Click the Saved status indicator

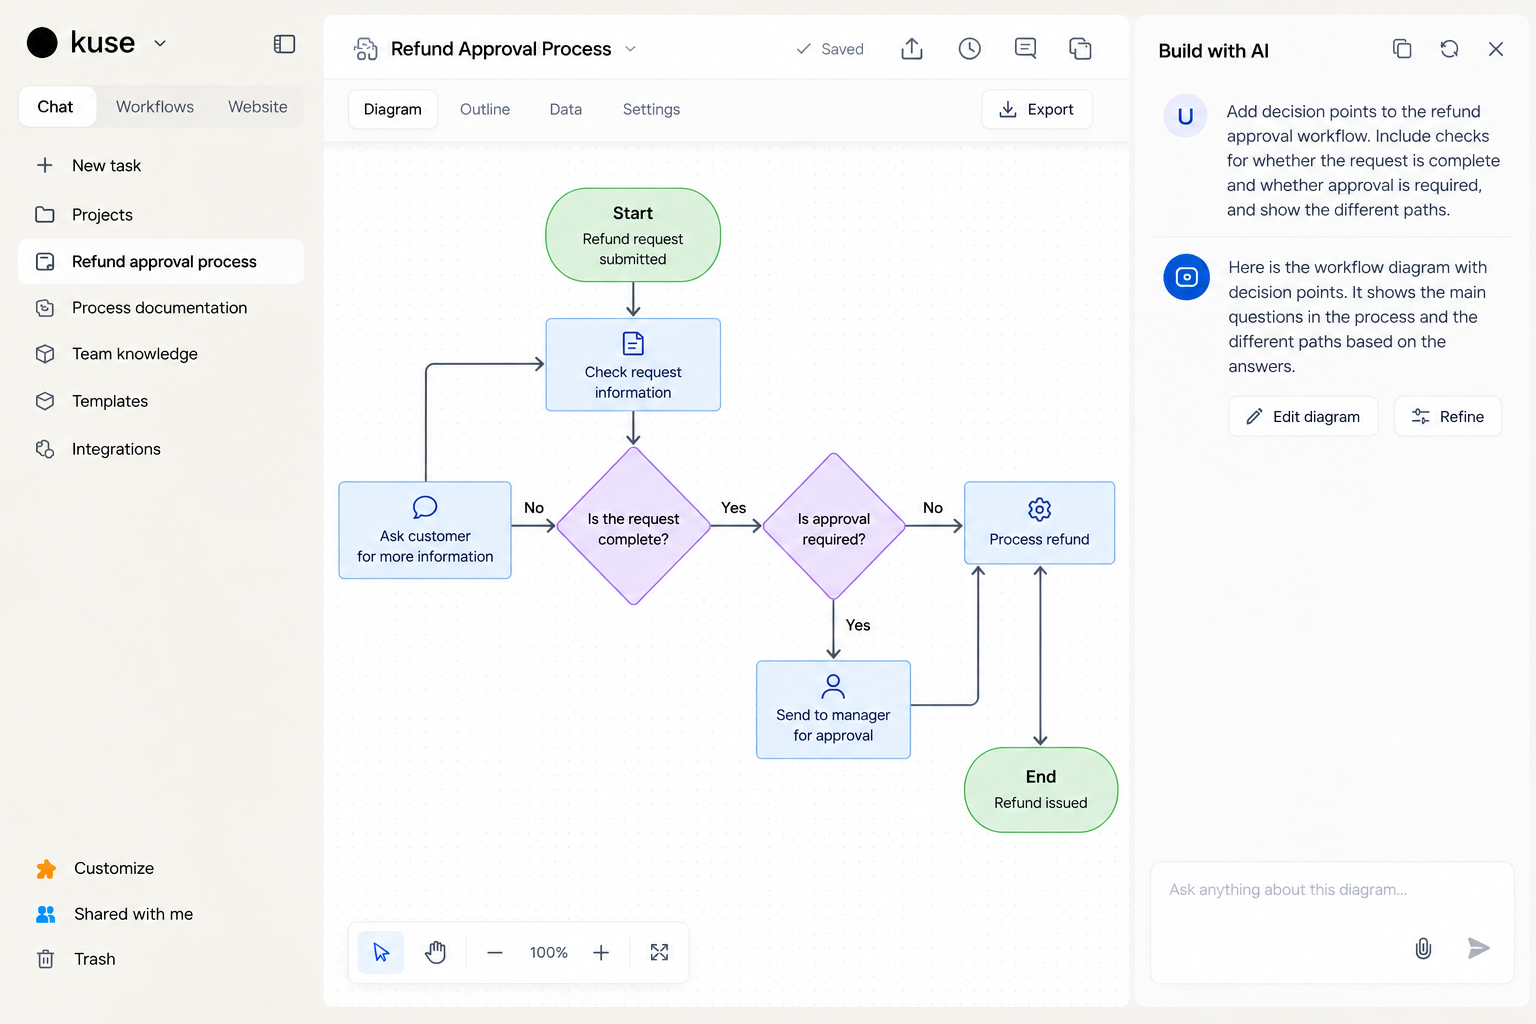coord(830,49)
